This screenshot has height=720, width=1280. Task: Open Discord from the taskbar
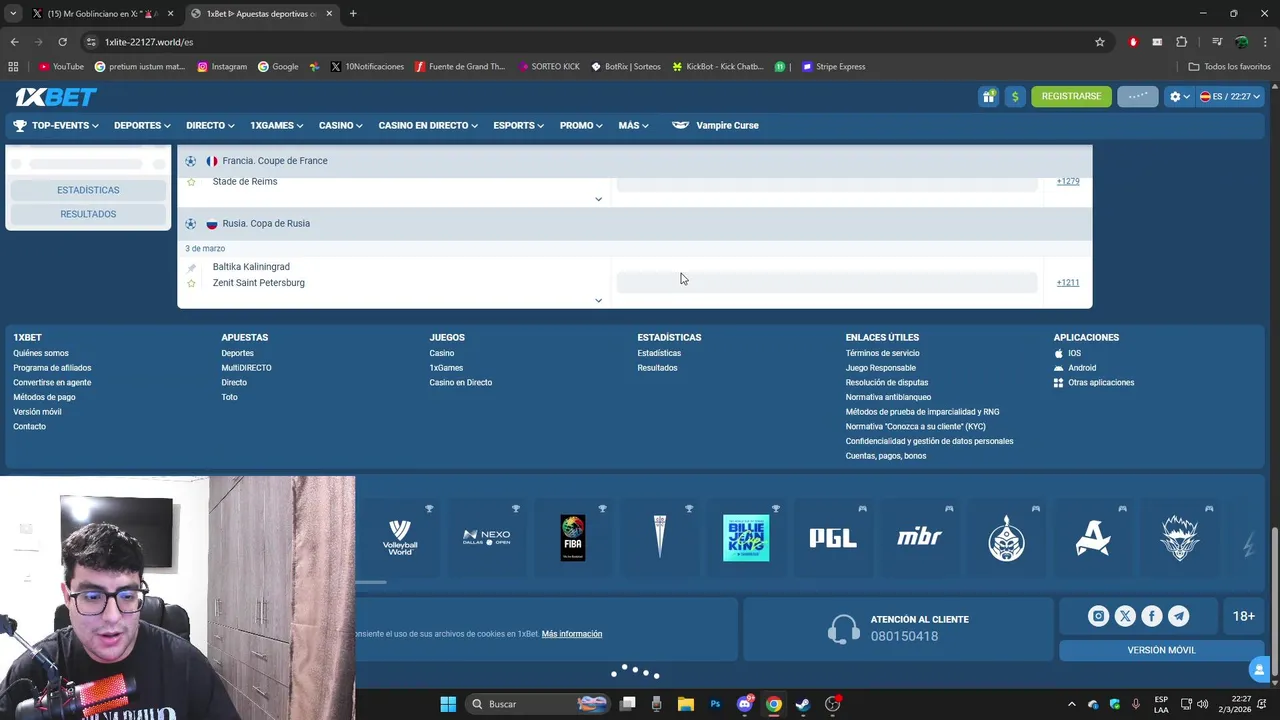(744, 704)
